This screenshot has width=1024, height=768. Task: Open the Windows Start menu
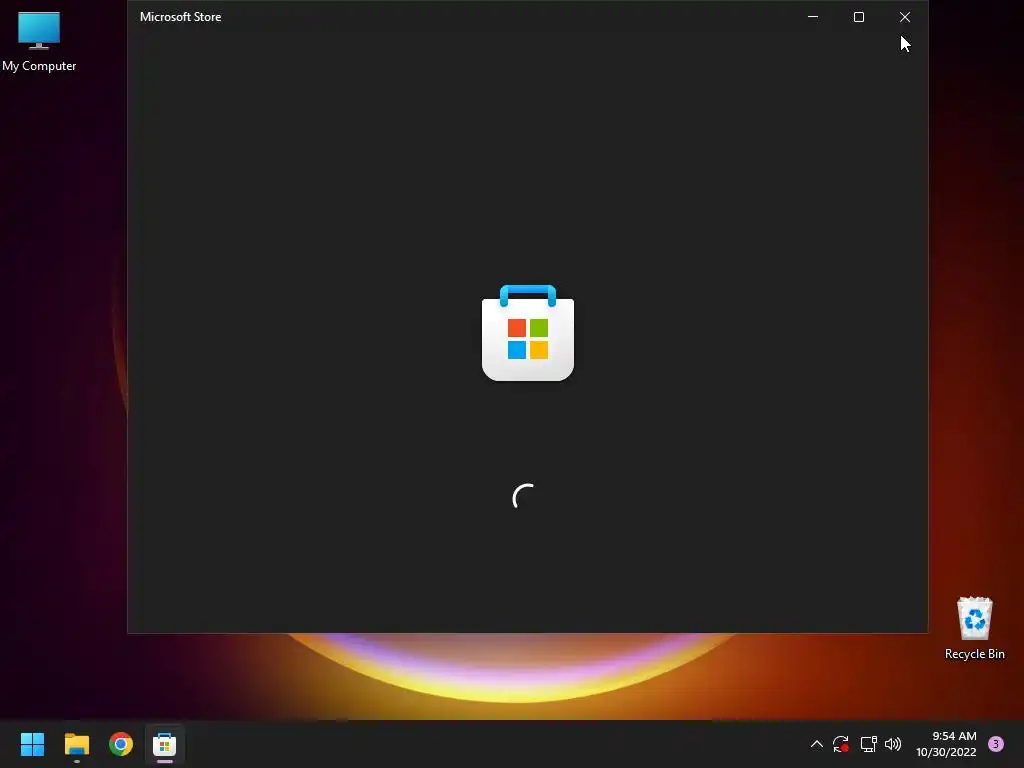click(32, 744)
